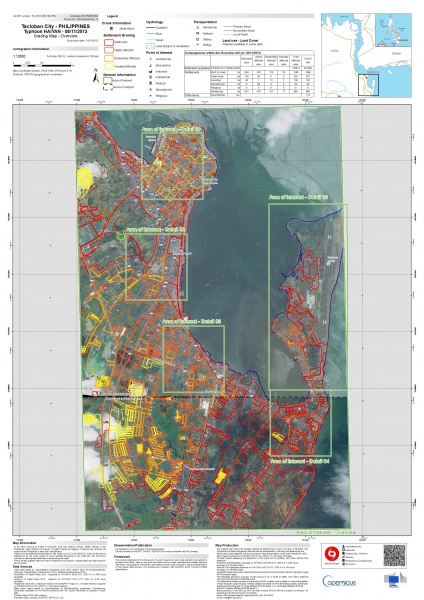Click the Philippines inset locator map
424x600 pixels.
393,30
